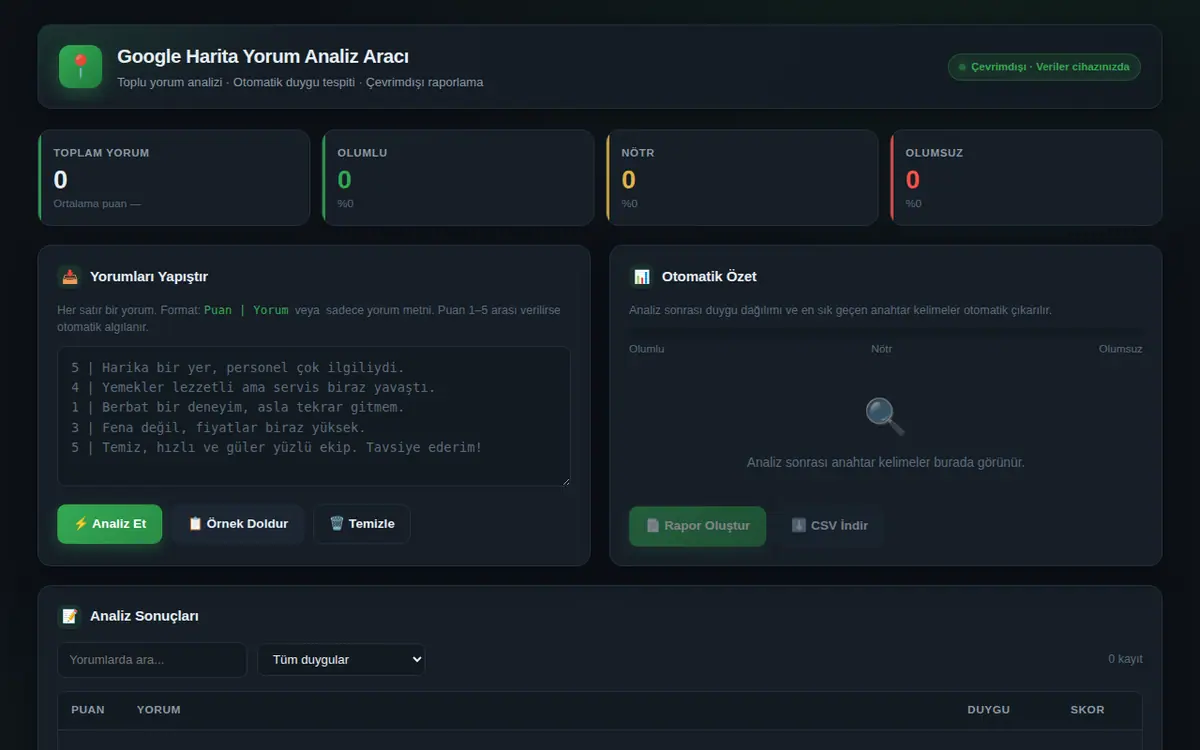Click the Olumlu label in sentiment distribution

[646, 349]
